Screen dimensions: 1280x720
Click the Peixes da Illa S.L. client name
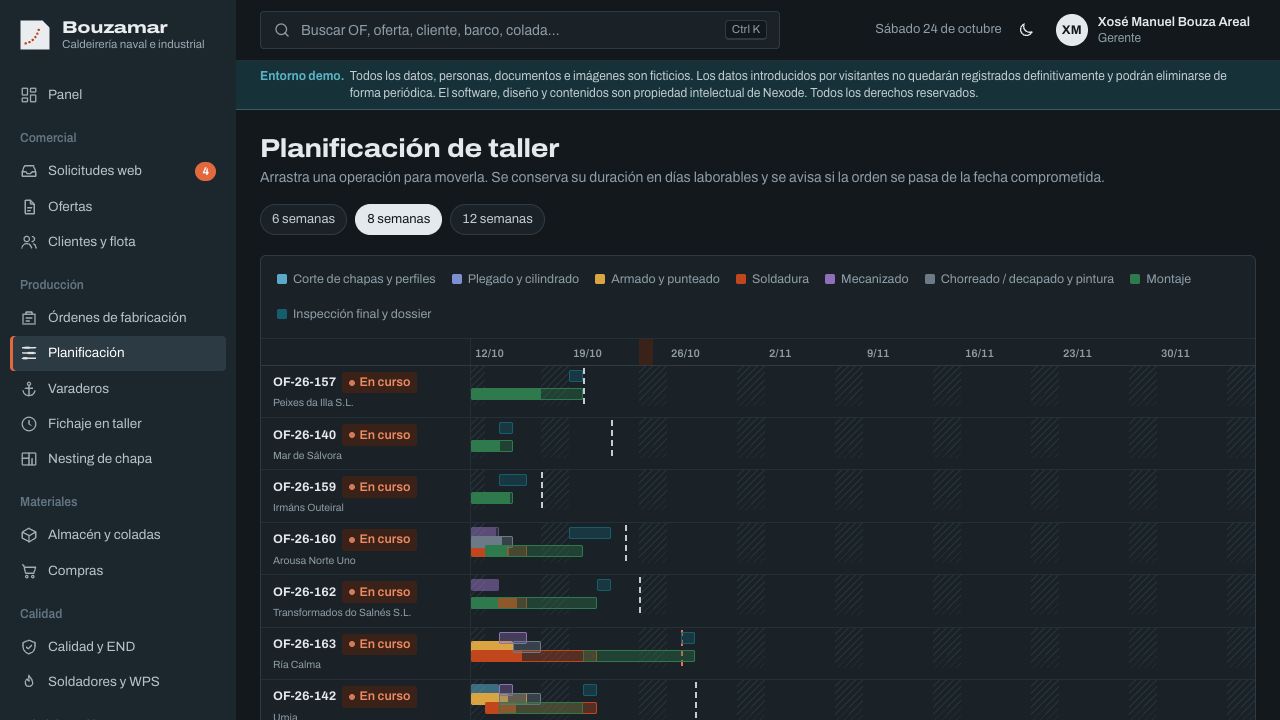click(x=313, y=403)
